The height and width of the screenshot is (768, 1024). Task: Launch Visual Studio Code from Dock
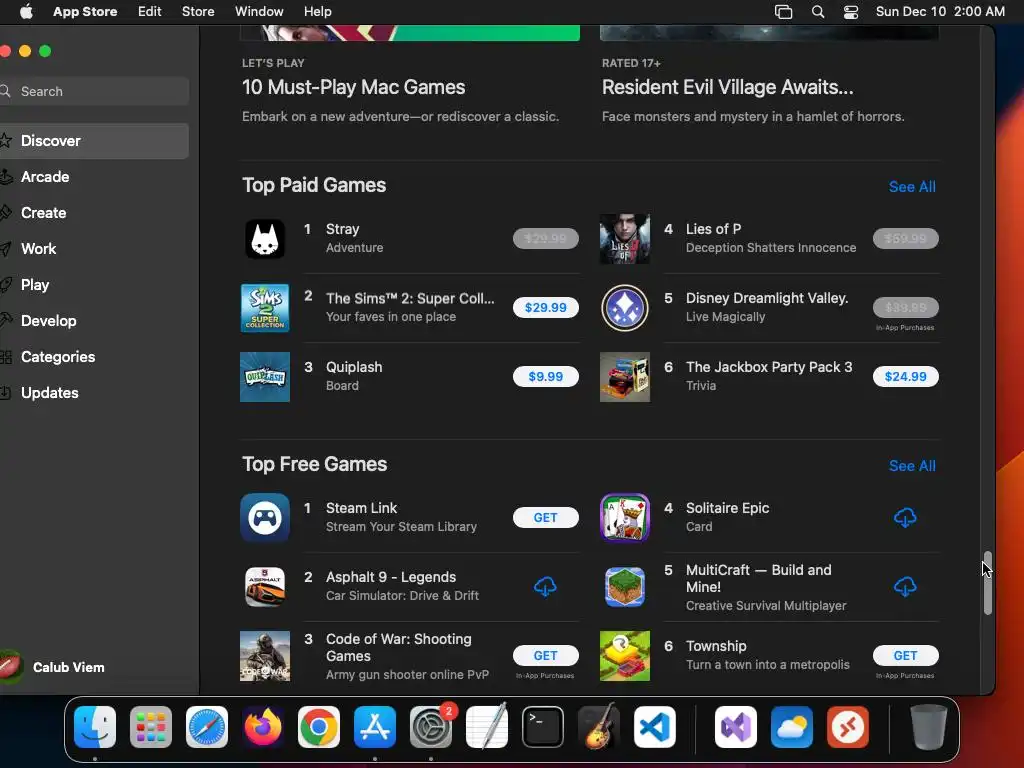coord(655,727)
